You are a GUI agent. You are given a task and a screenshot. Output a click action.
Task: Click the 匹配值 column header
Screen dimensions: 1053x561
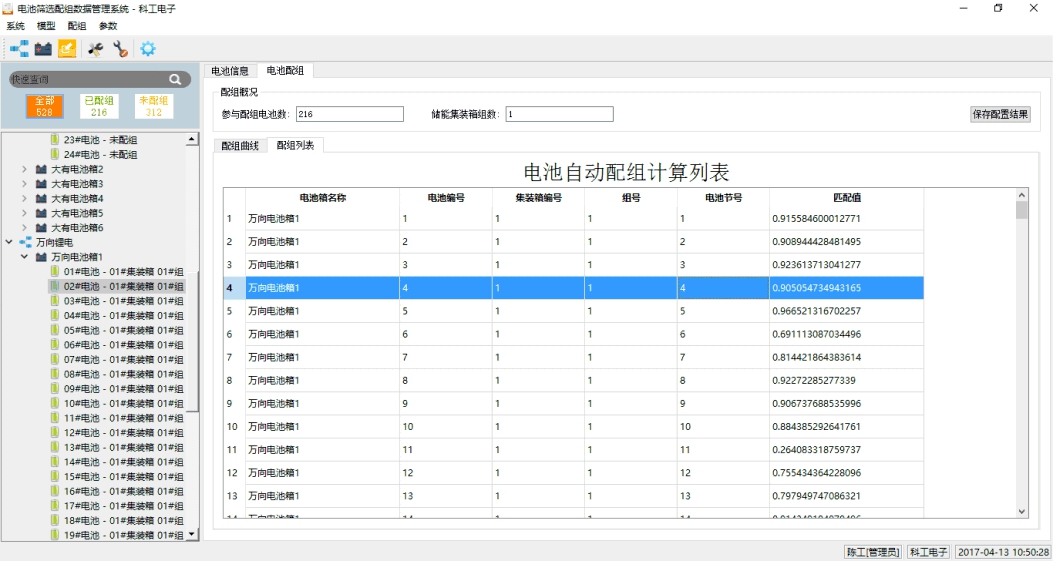click(847, 198)
